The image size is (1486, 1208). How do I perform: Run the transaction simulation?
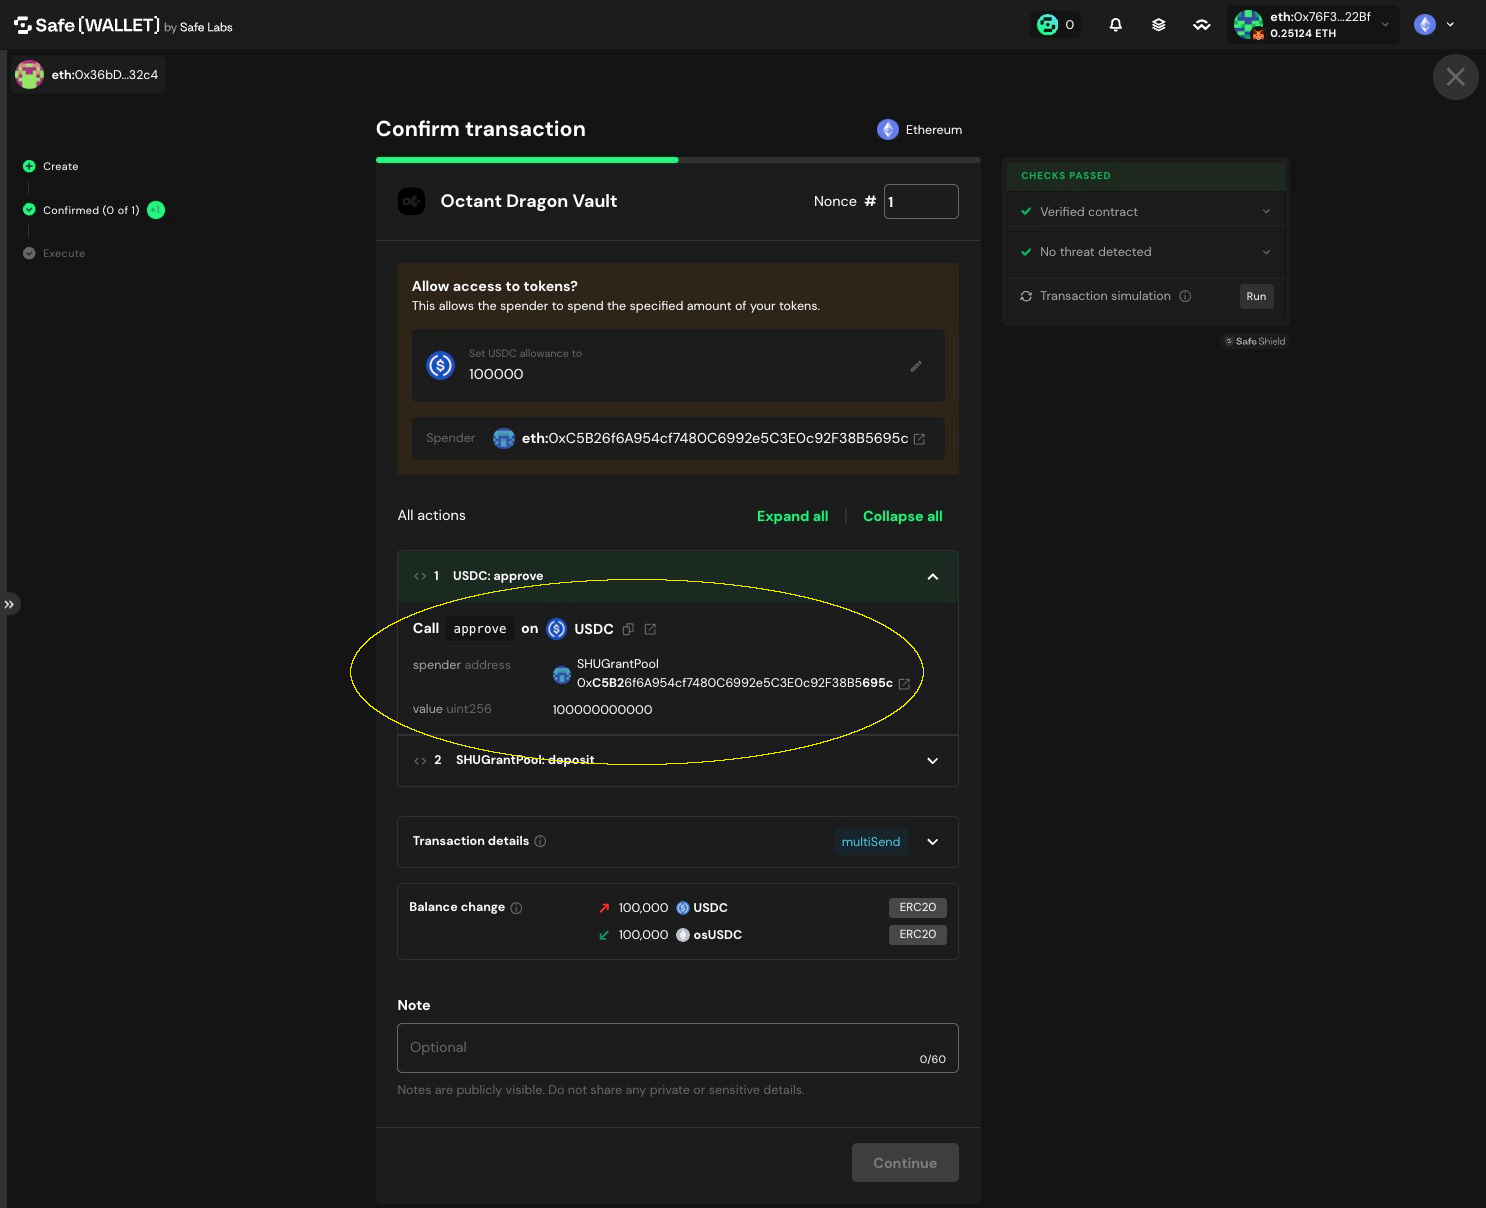[x=1256, y=296]
